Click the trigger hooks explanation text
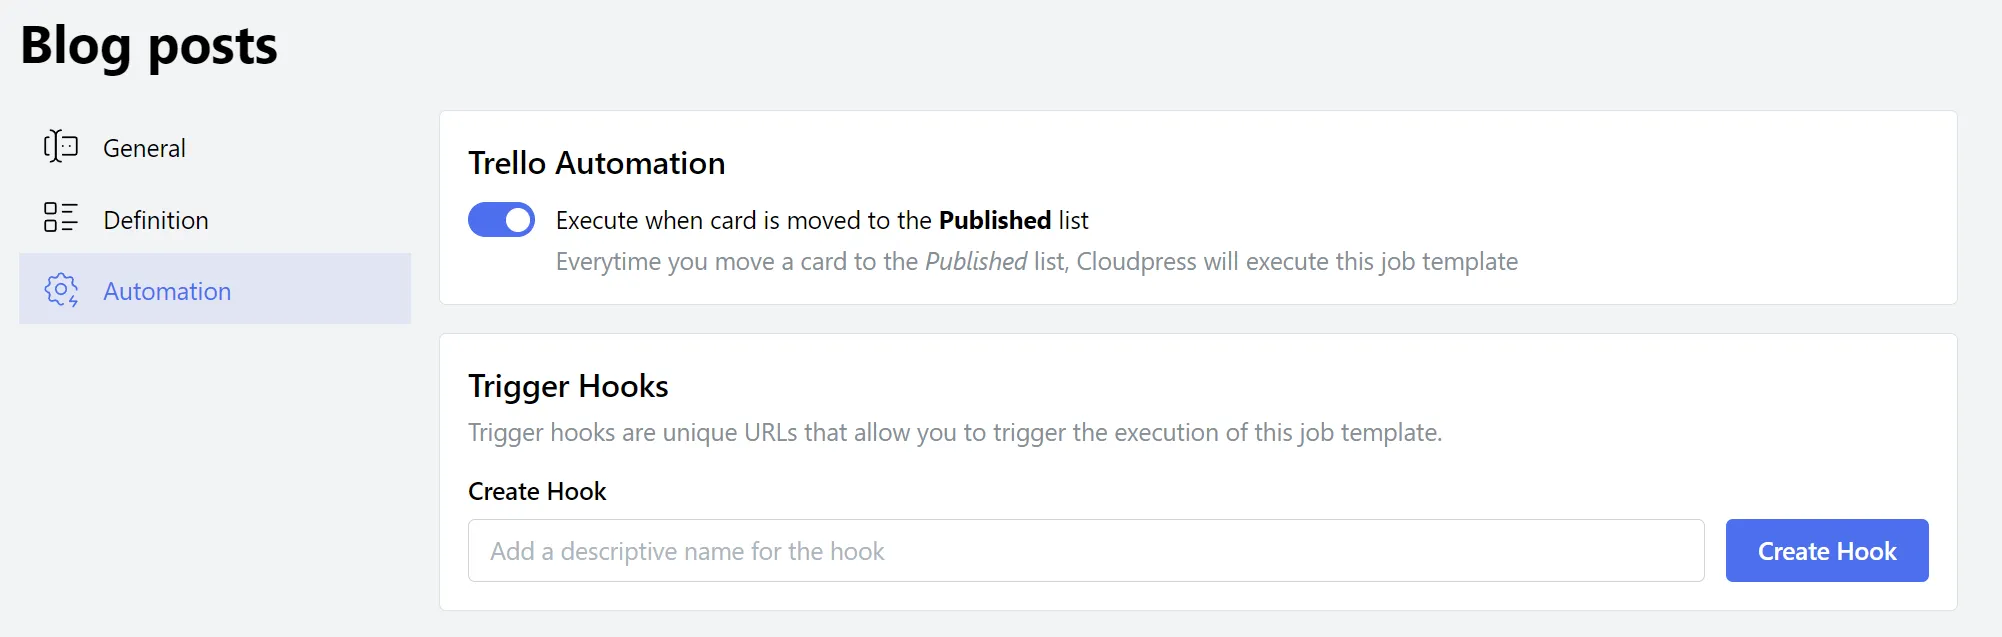The height and width of the screenshot is (637, 2002). (x=955, y=432)
